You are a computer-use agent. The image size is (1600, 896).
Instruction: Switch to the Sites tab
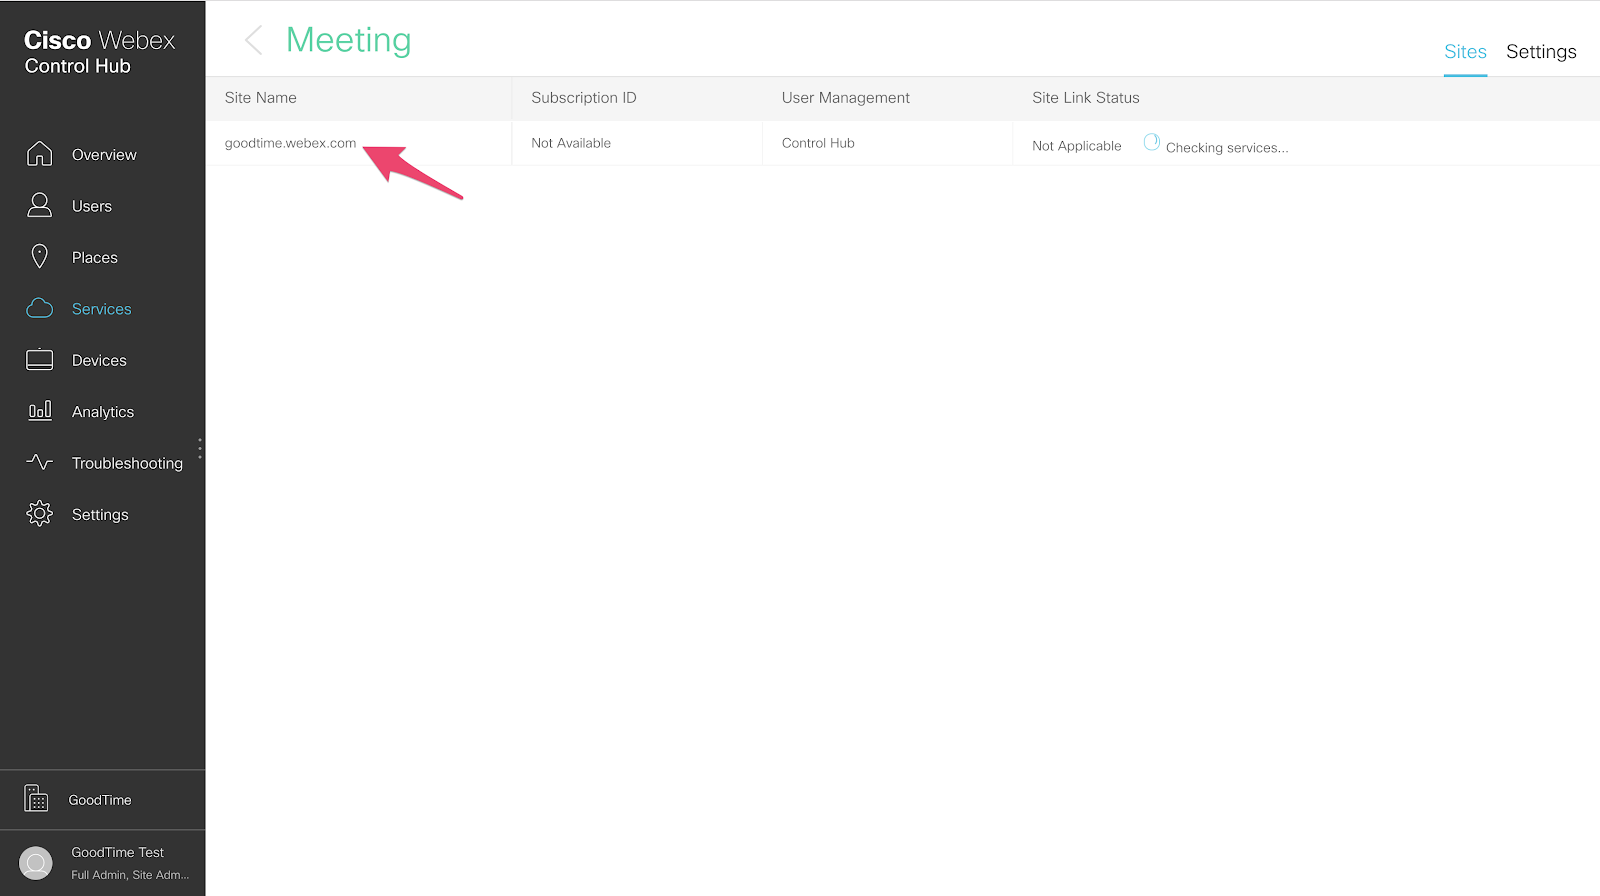point(1465,52)
